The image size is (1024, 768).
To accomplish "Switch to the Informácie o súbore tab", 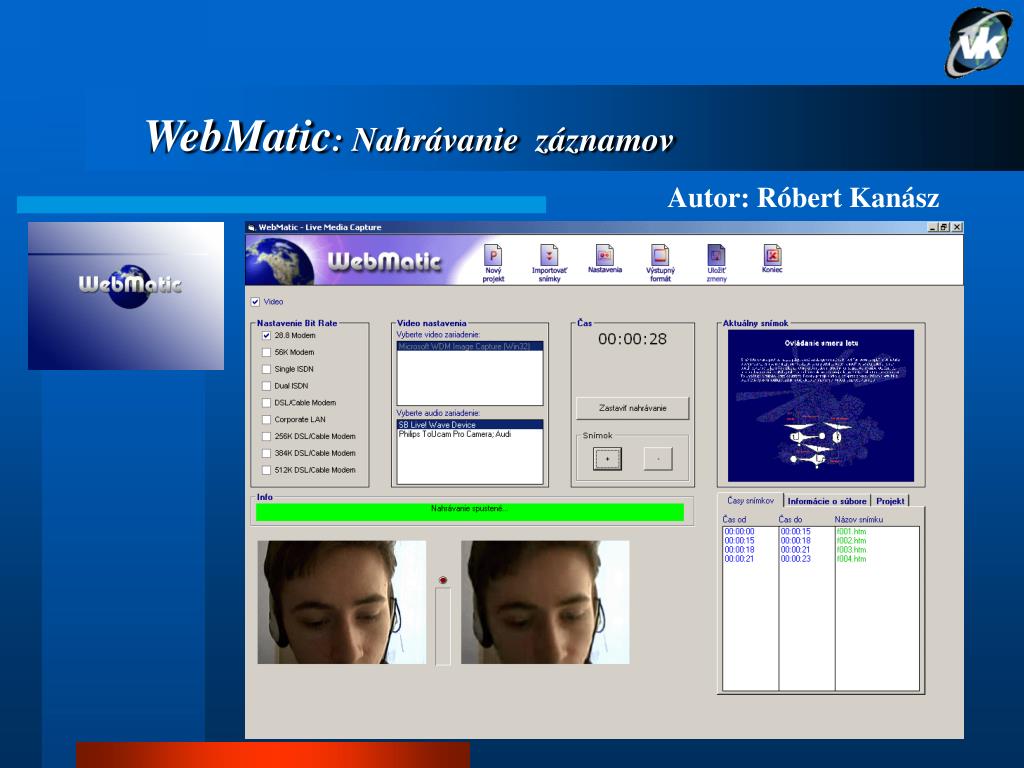I will coord(827,501).
